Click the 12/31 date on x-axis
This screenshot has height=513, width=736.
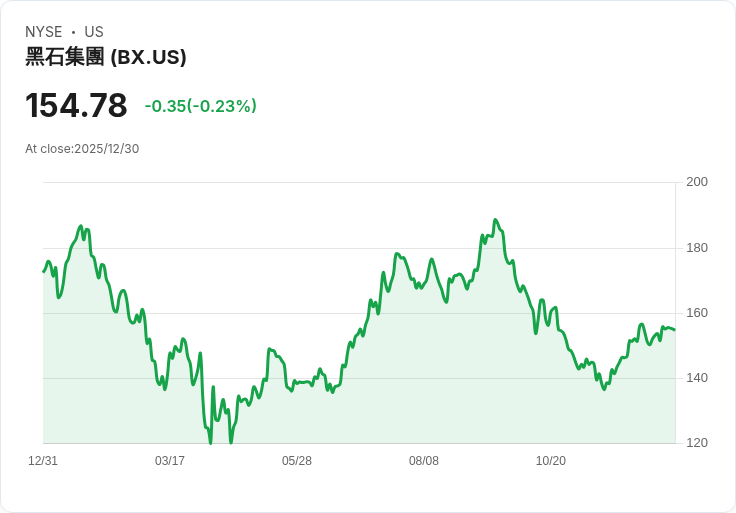[x=43, y=461]
